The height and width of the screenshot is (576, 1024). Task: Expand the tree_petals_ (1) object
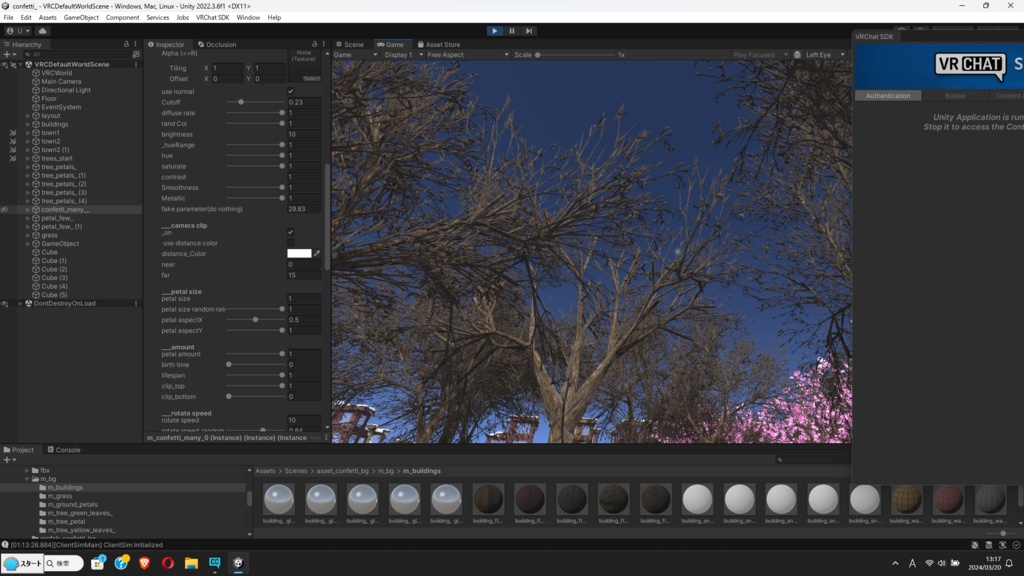pyautogui.click(x=28, y=175)
